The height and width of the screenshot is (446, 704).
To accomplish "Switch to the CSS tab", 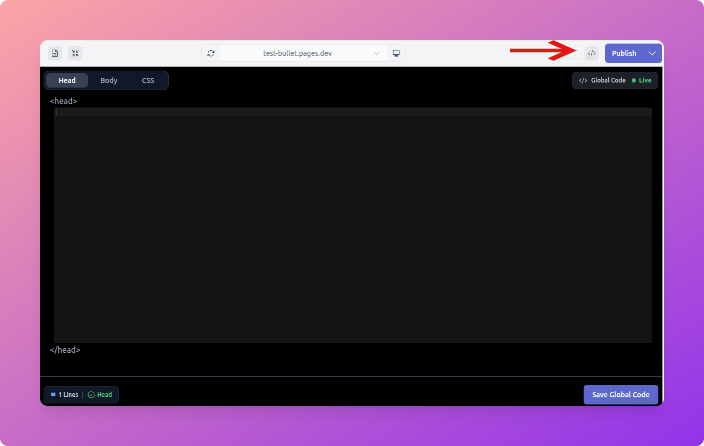I will click(x=148, y=80).
